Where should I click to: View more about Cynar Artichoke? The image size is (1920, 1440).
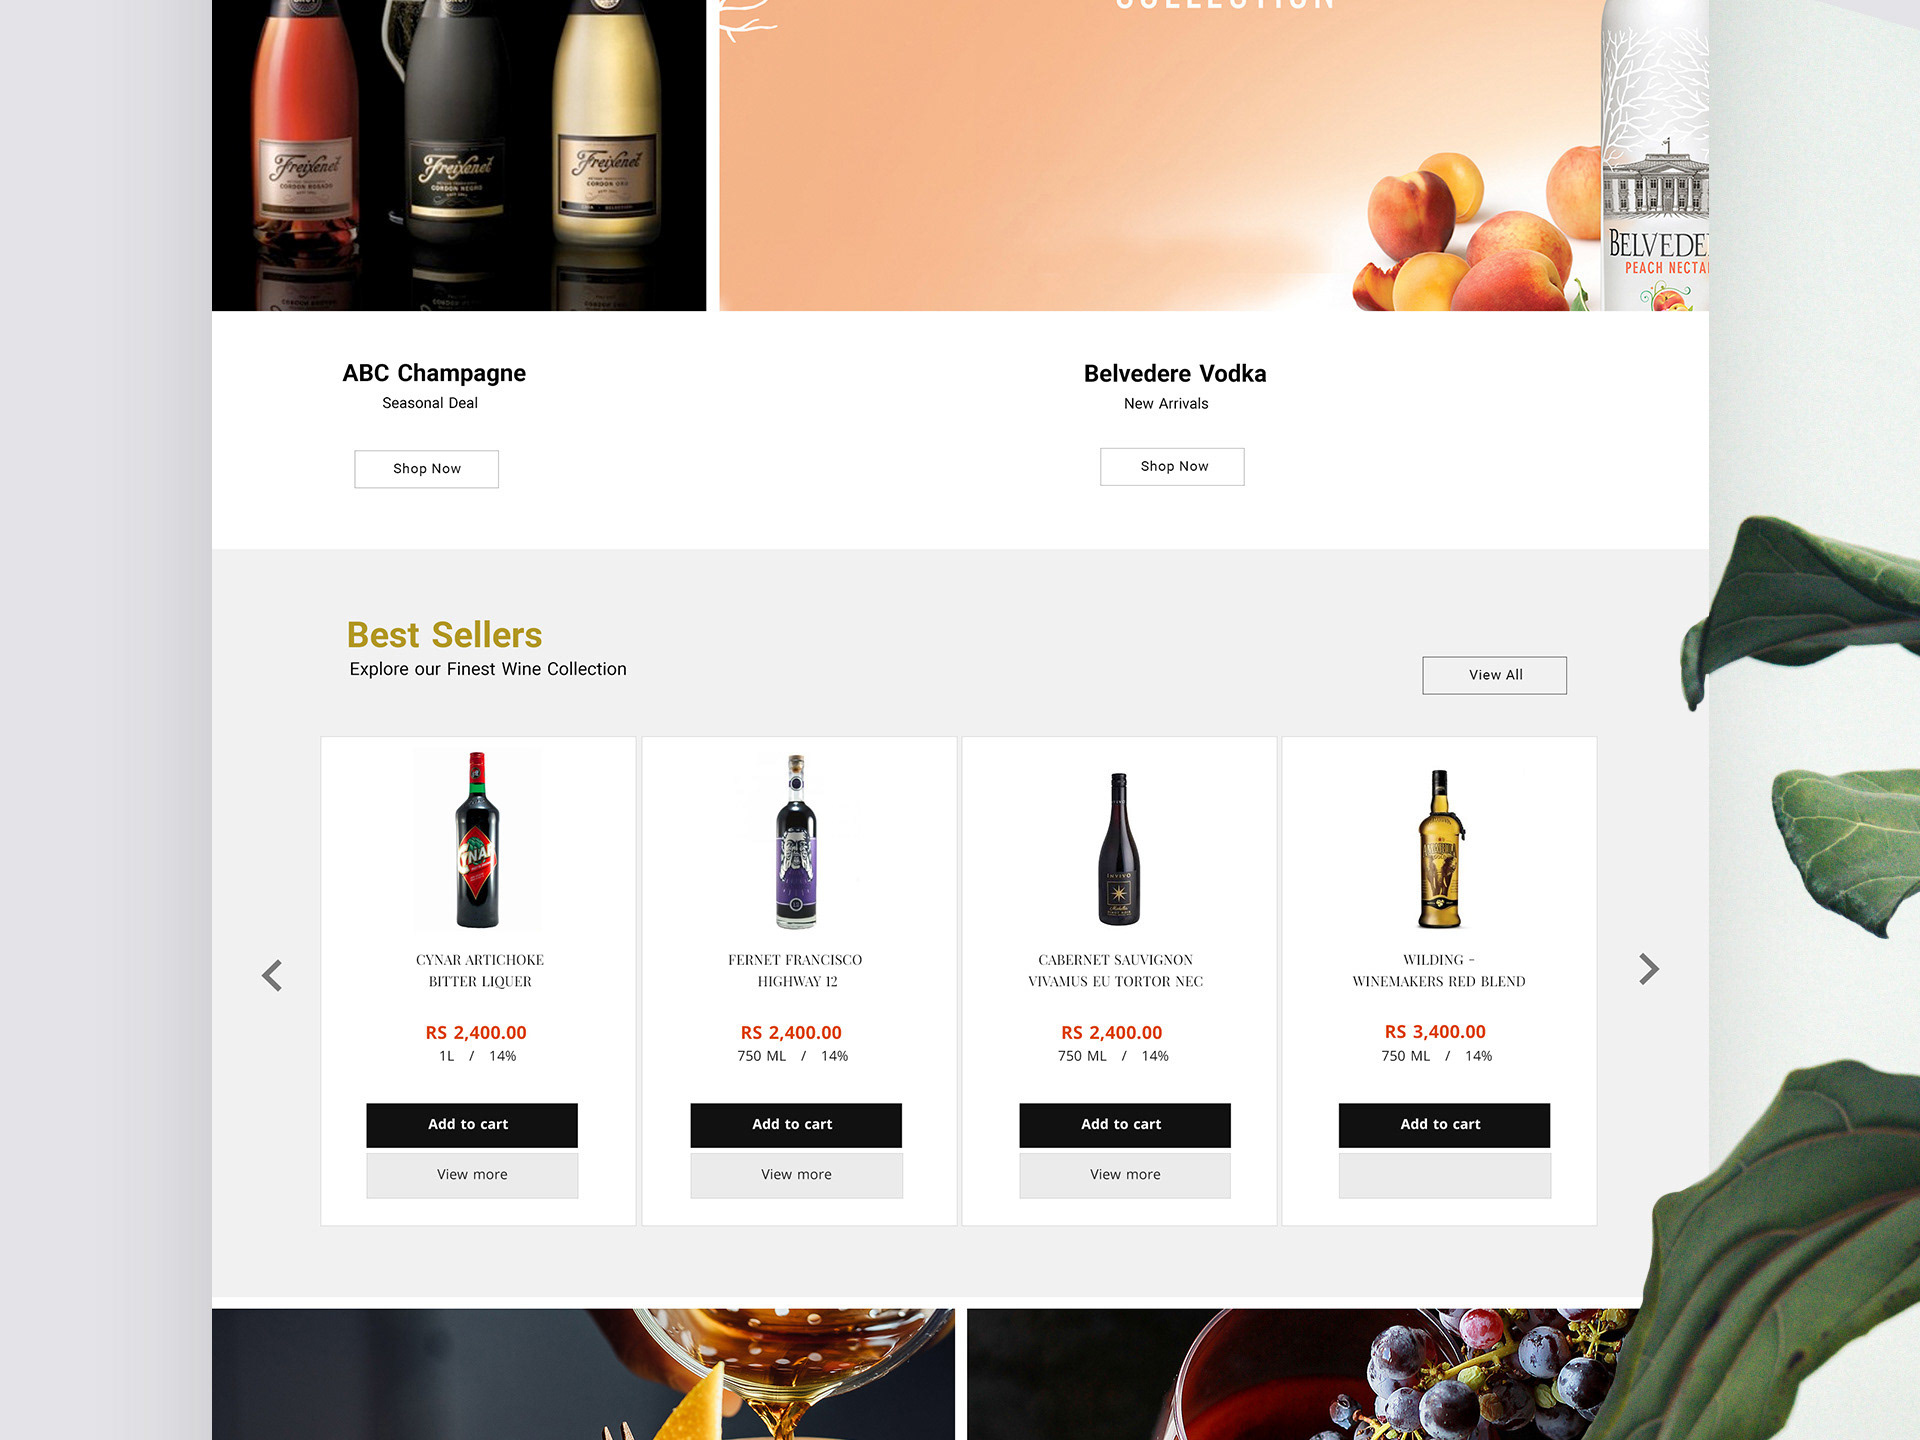point(472,1175)
